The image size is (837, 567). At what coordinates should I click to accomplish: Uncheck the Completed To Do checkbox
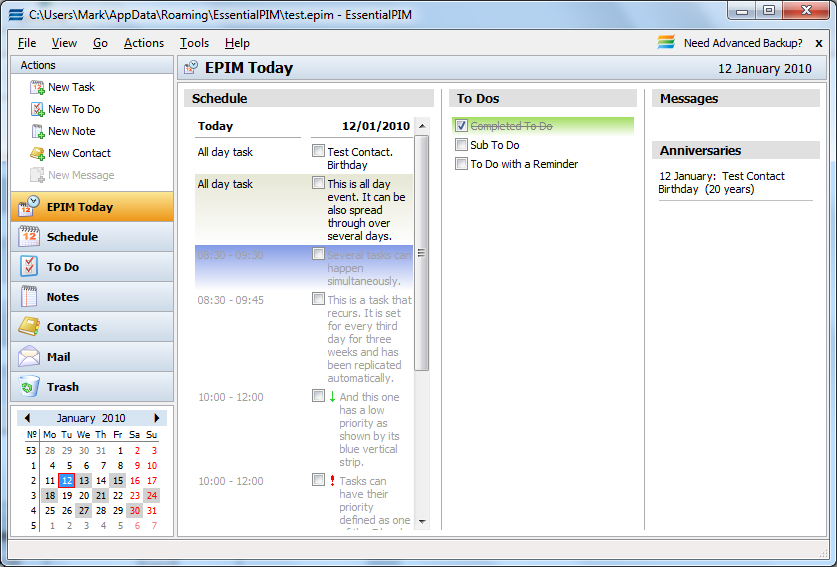click(x=461, y=125)
